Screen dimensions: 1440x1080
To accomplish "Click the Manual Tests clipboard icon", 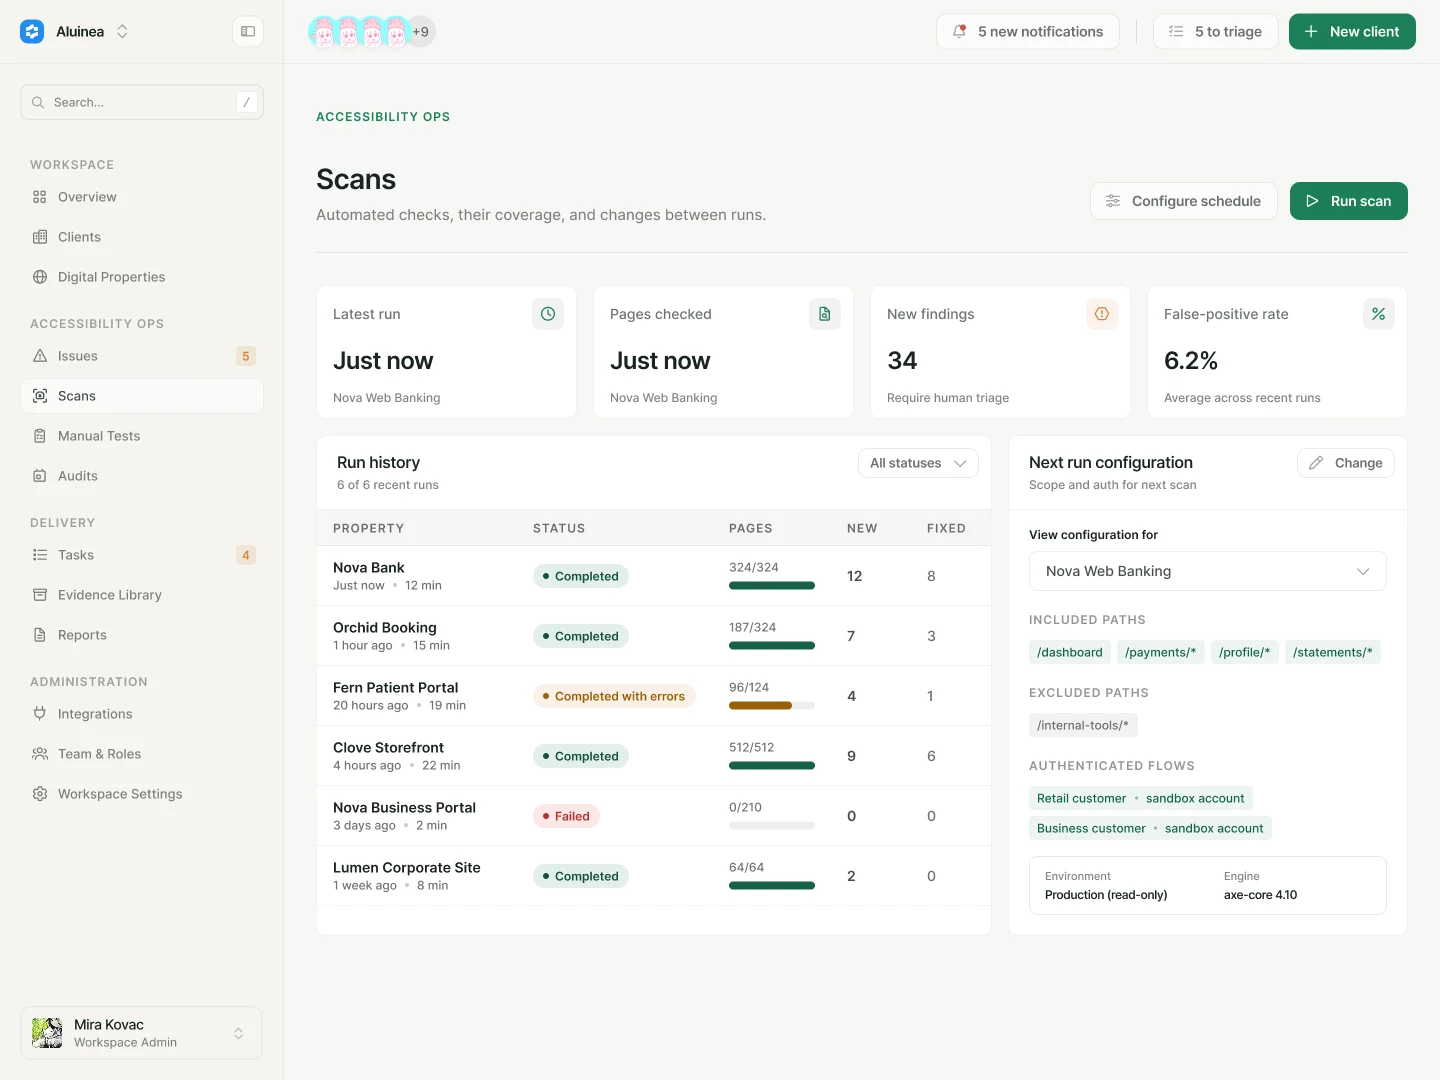I will [x=40, y=436].
